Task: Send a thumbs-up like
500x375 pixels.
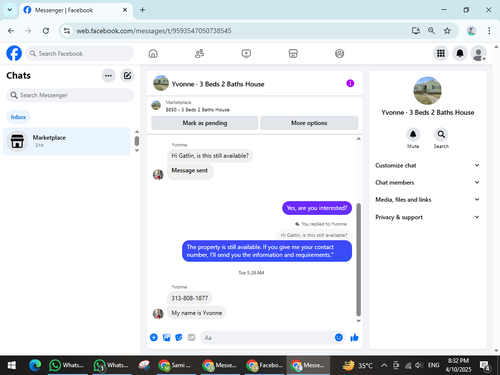Action: 354,337
